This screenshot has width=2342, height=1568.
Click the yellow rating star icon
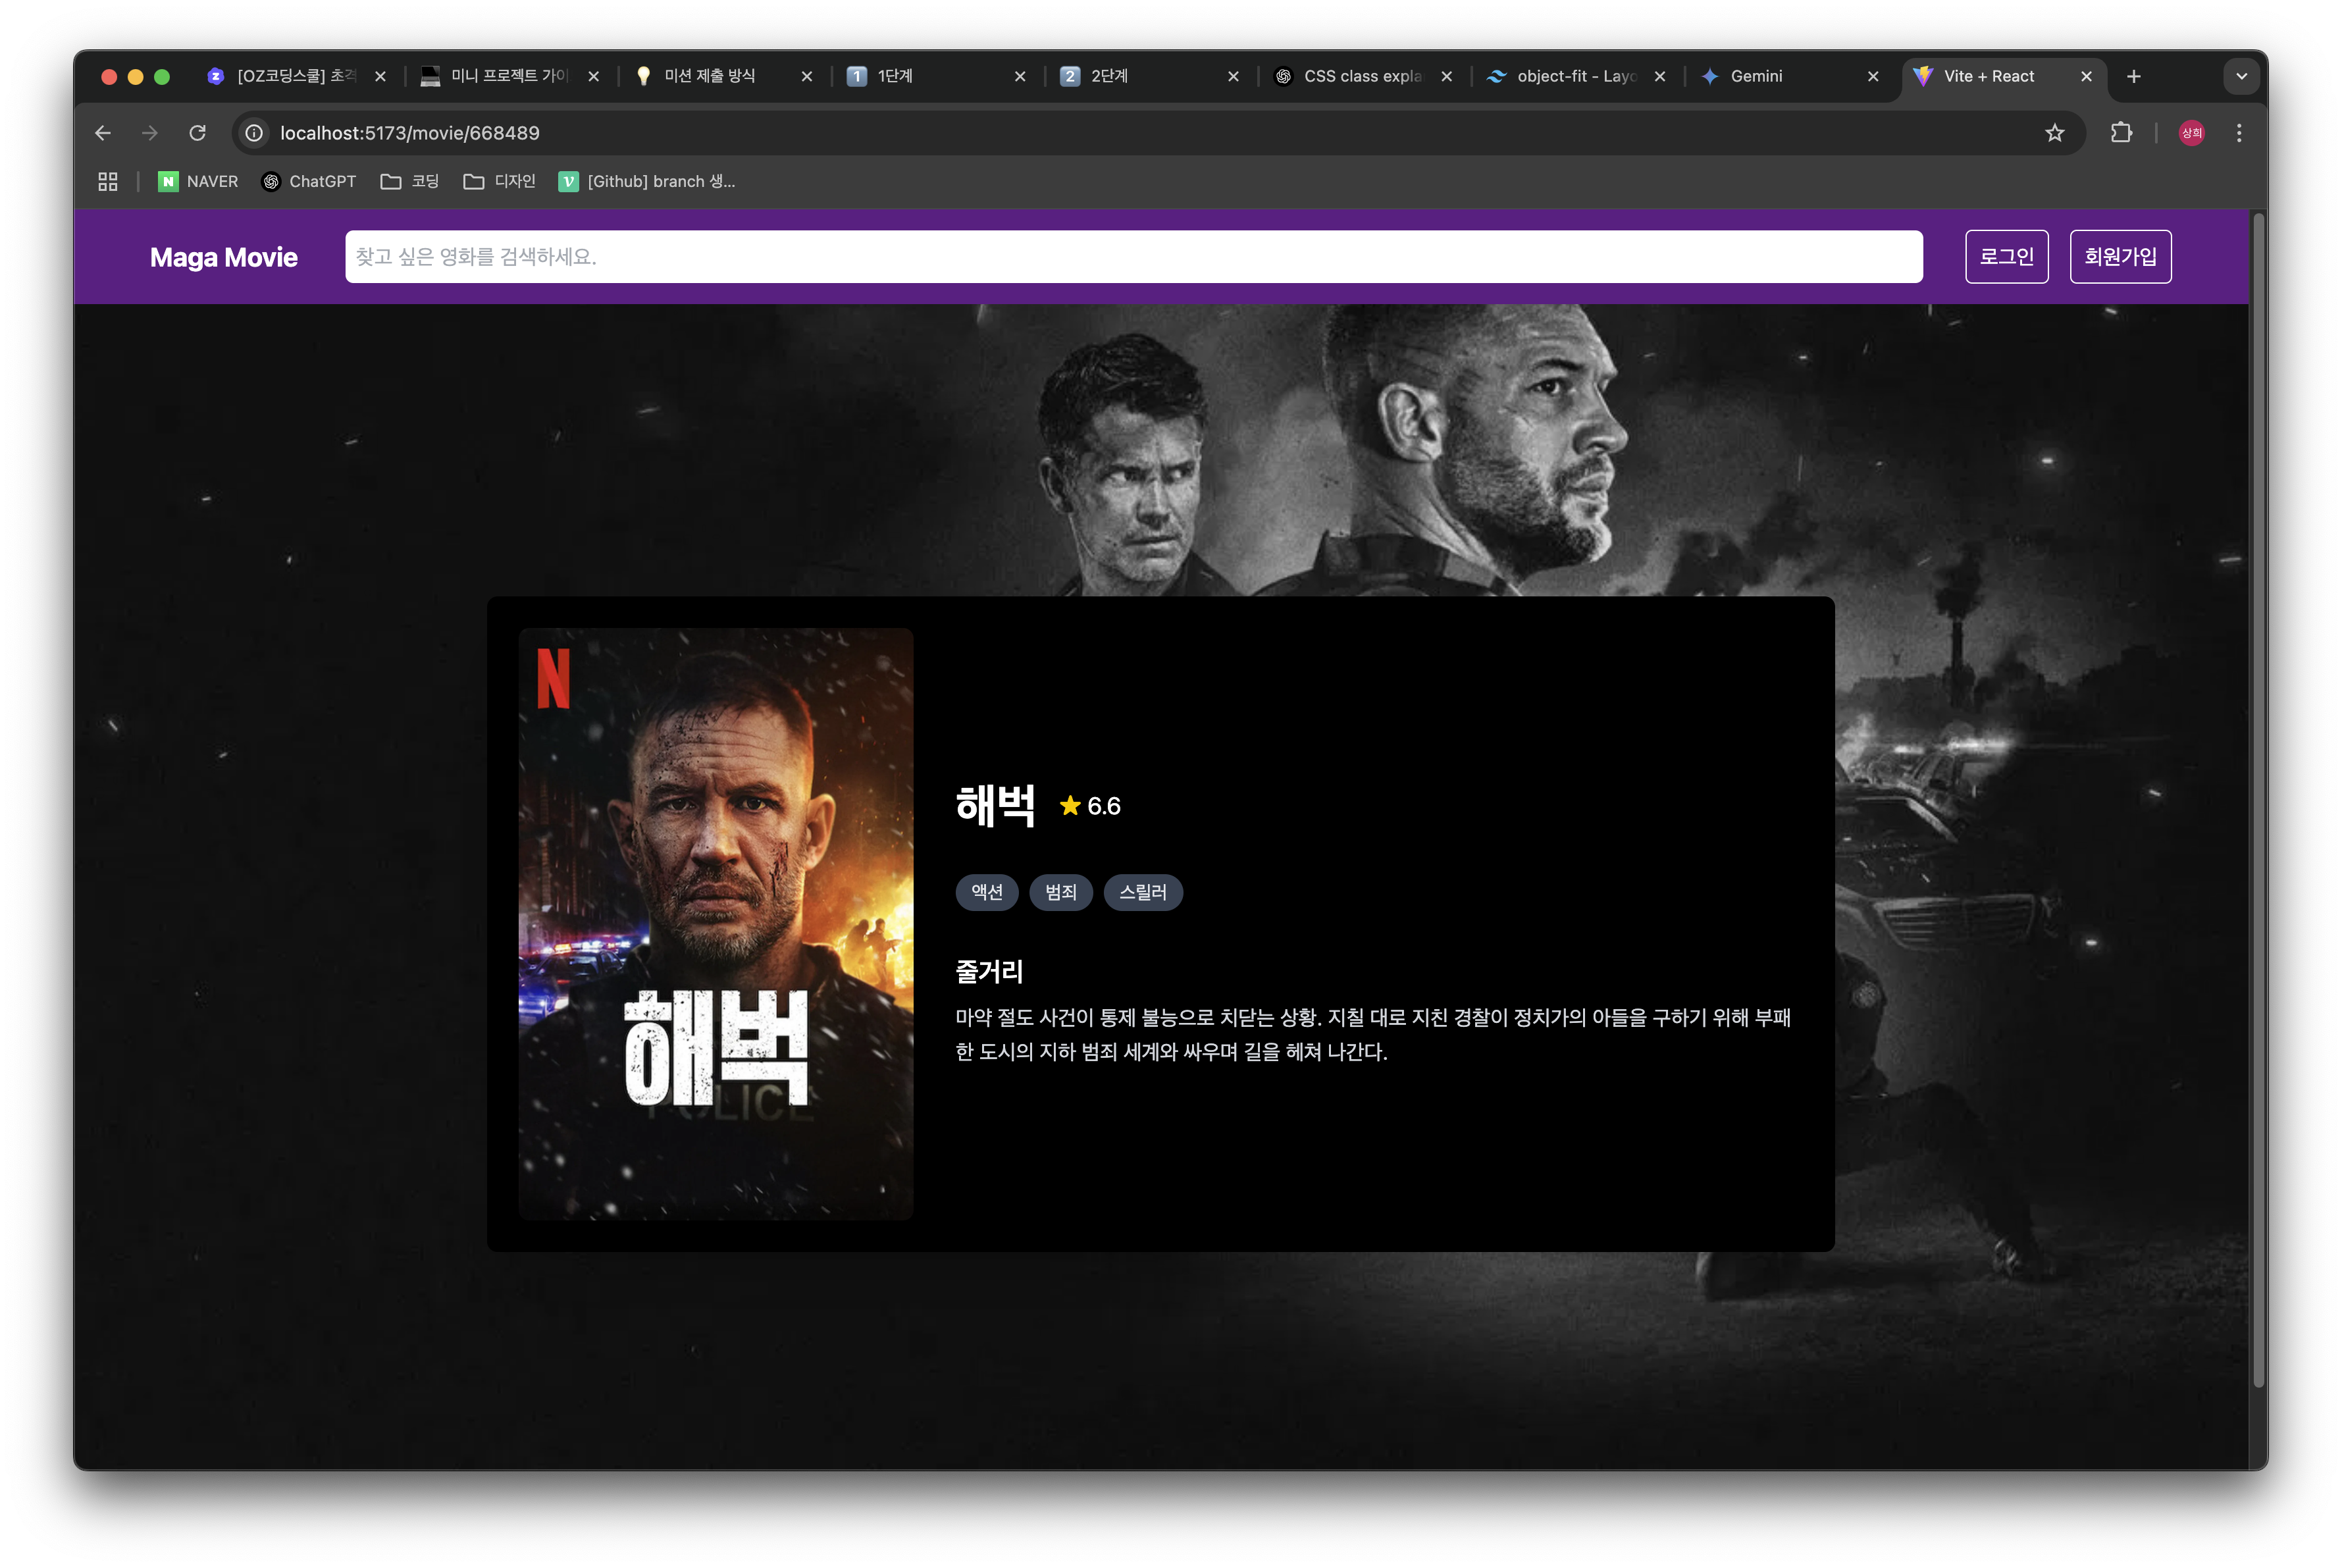point(1070,805)
